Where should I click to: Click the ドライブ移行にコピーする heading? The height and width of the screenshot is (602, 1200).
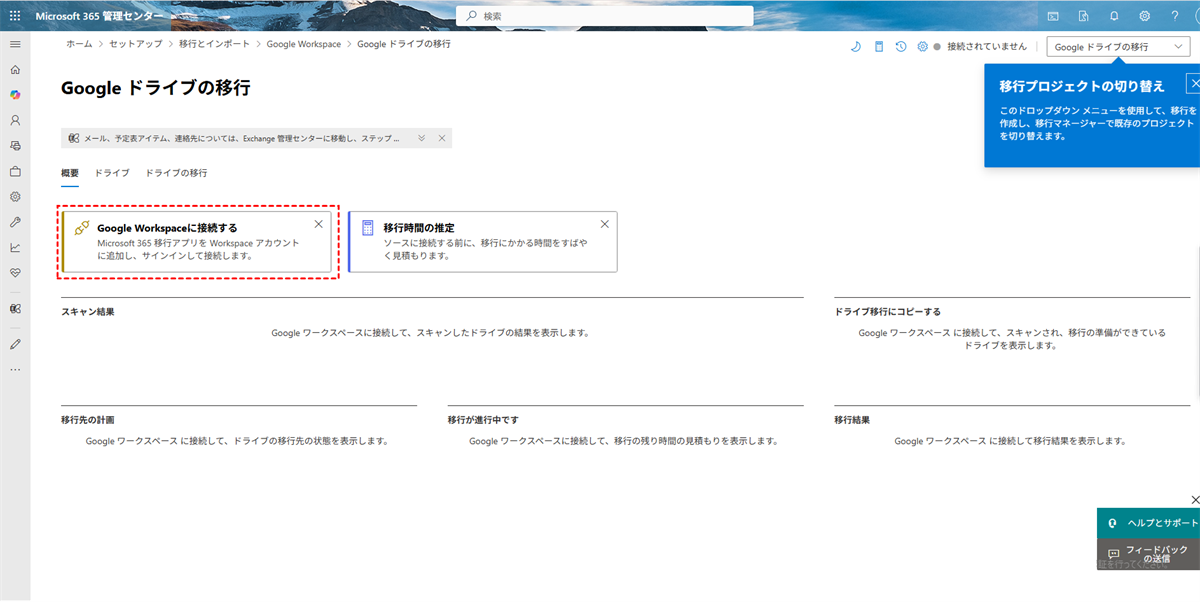pyautogui.click(x=888, y=312)
